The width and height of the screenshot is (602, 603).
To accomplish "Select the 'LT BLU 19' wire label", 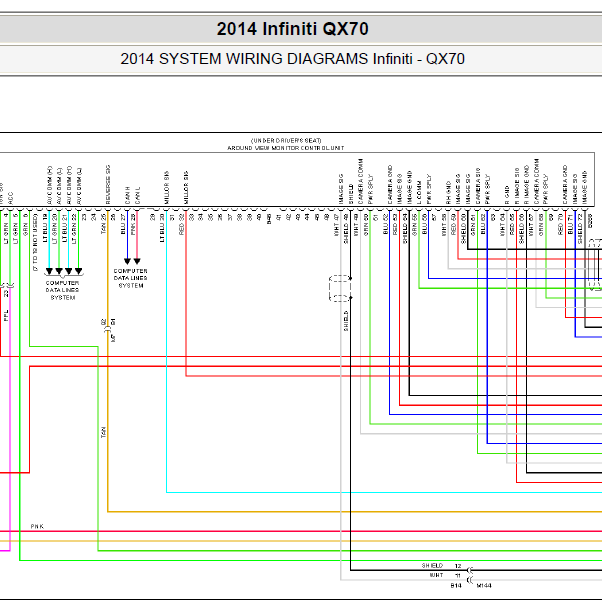I will (45, 228).
